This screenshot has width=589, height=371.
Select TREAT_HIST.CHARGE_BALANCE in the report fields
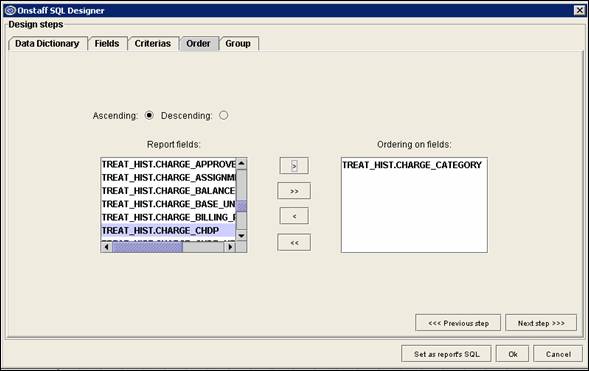click(x=168, y=191)
